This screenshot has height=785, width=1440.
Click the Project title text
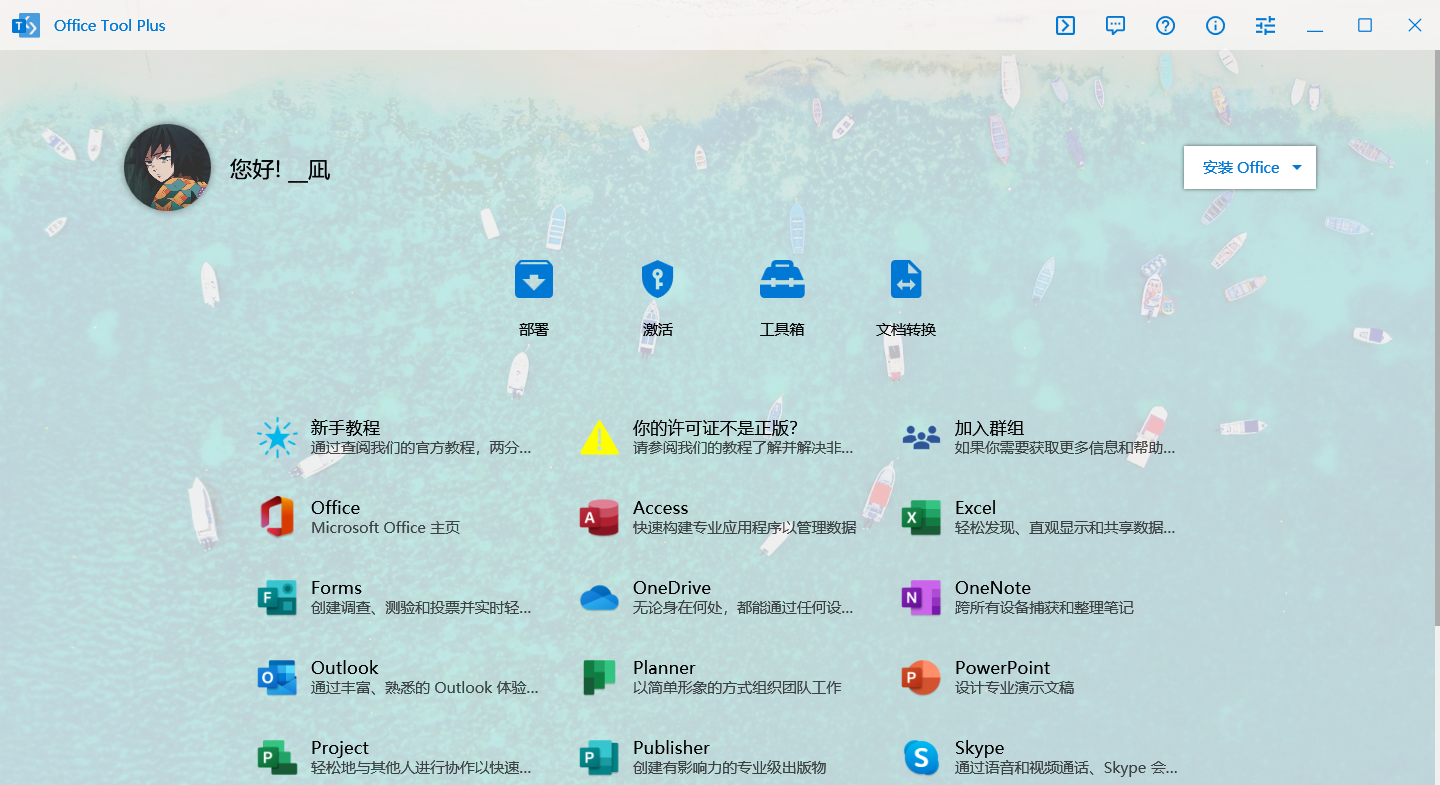tap(339, 748)
